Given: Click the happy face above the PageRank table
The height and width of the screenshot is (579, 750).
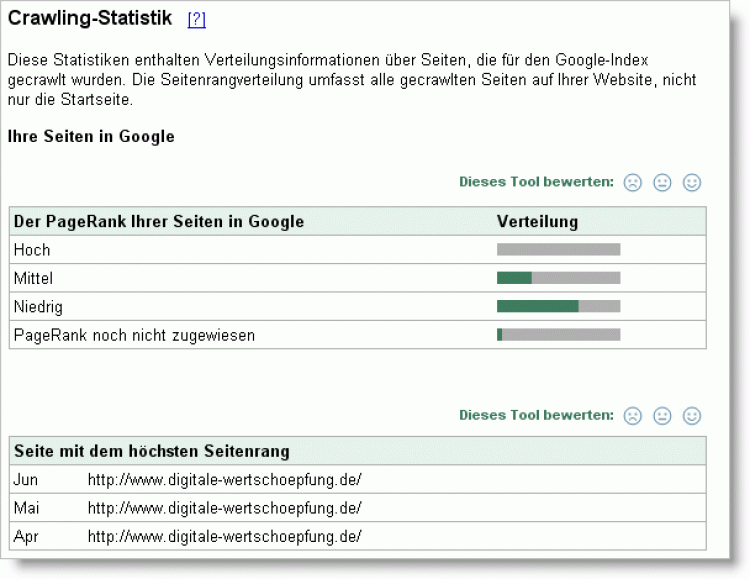Looking at the screenshot, I should pyautogui.click(x=692, y=183).
